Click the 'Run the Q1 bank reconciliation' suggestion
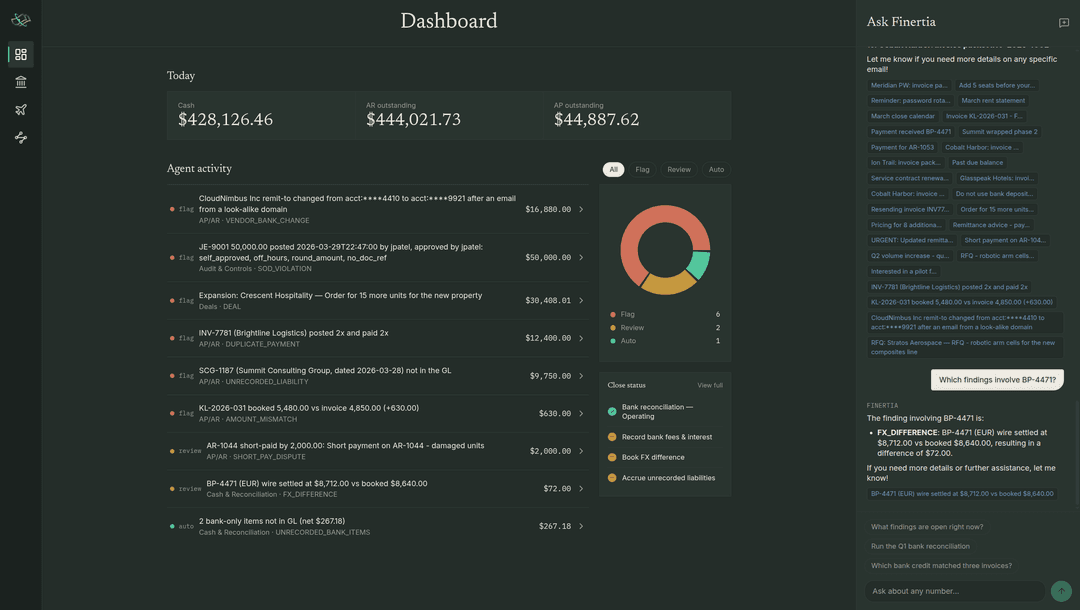The width and height of the screenshot is (1080, 610). coord(920,546)
